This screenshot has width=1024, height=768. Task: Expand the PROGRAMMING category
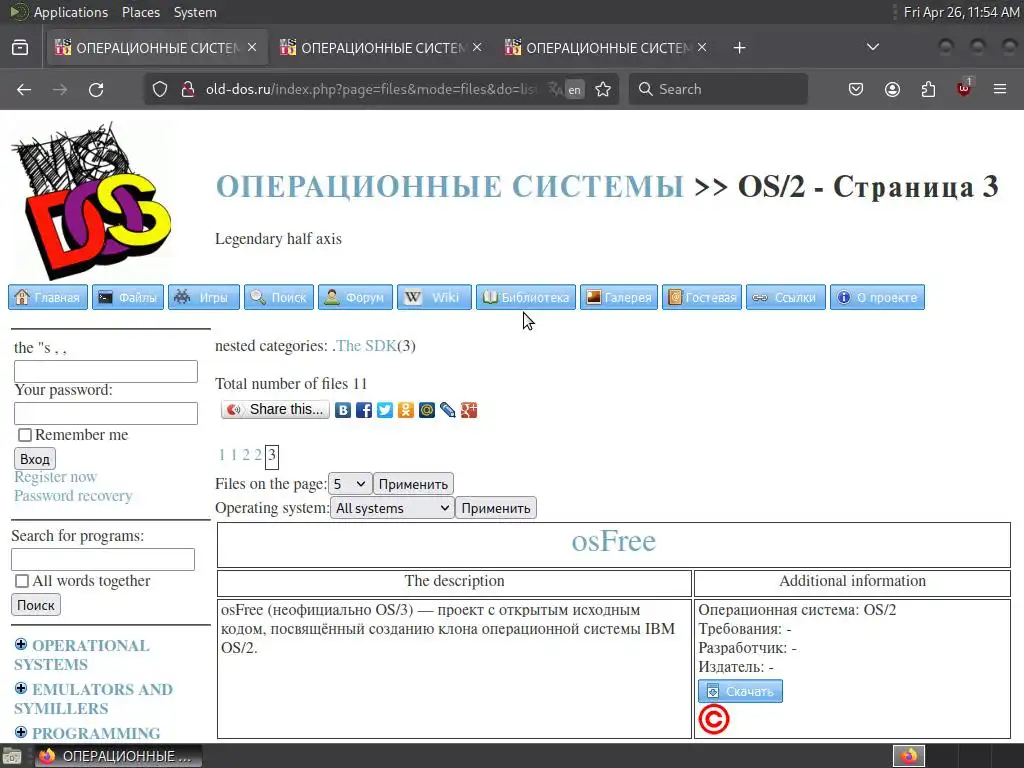pos(21,732)
